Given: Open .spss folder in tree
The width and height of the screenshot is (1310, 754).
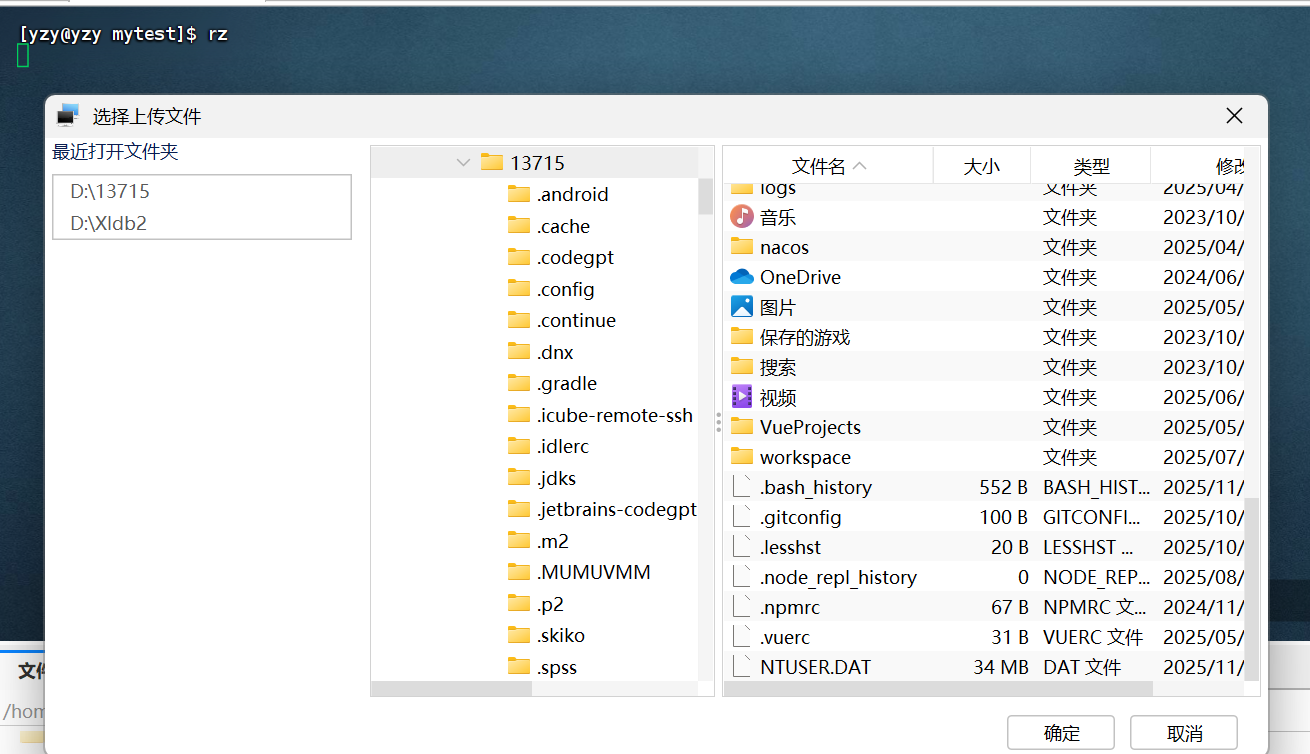Looking at the screenshot, I should pyautogui.click(x=556, y=667).
